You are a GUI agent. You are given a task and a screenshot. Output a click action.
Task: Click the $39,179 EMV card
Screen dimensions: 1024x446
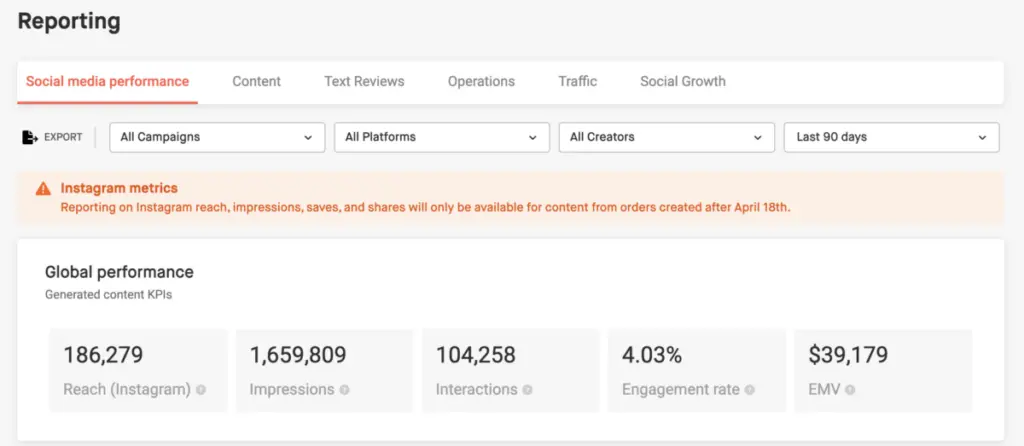tap(882, 370)
